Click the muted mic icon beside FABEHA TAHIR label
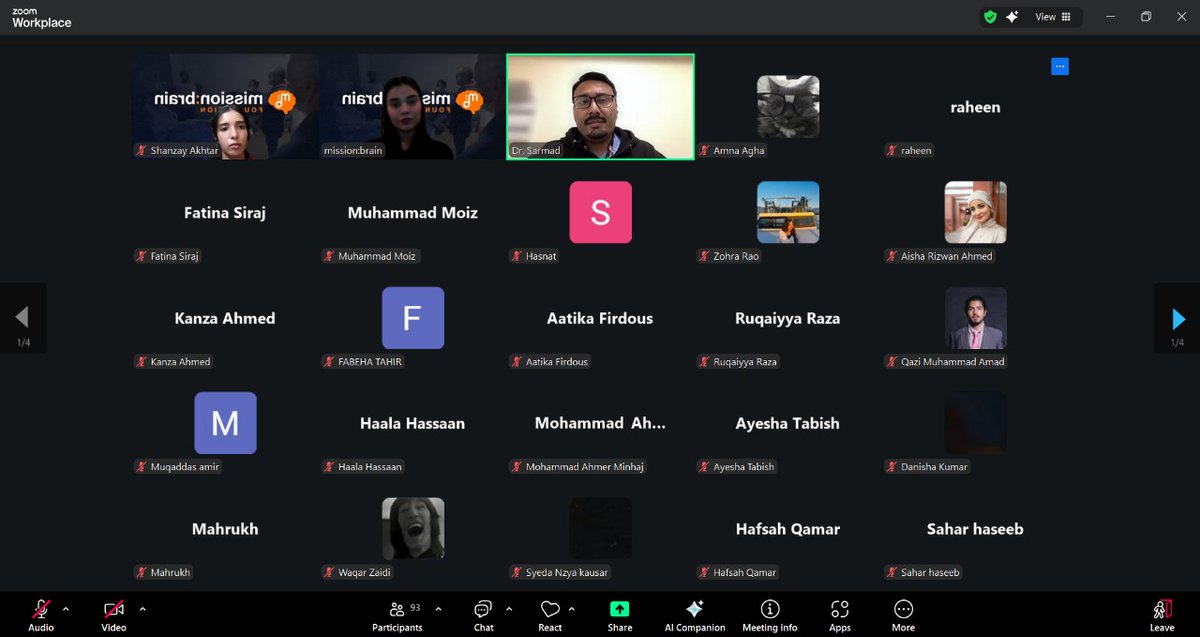This screenshot has width=1200, height=637. 330,362
